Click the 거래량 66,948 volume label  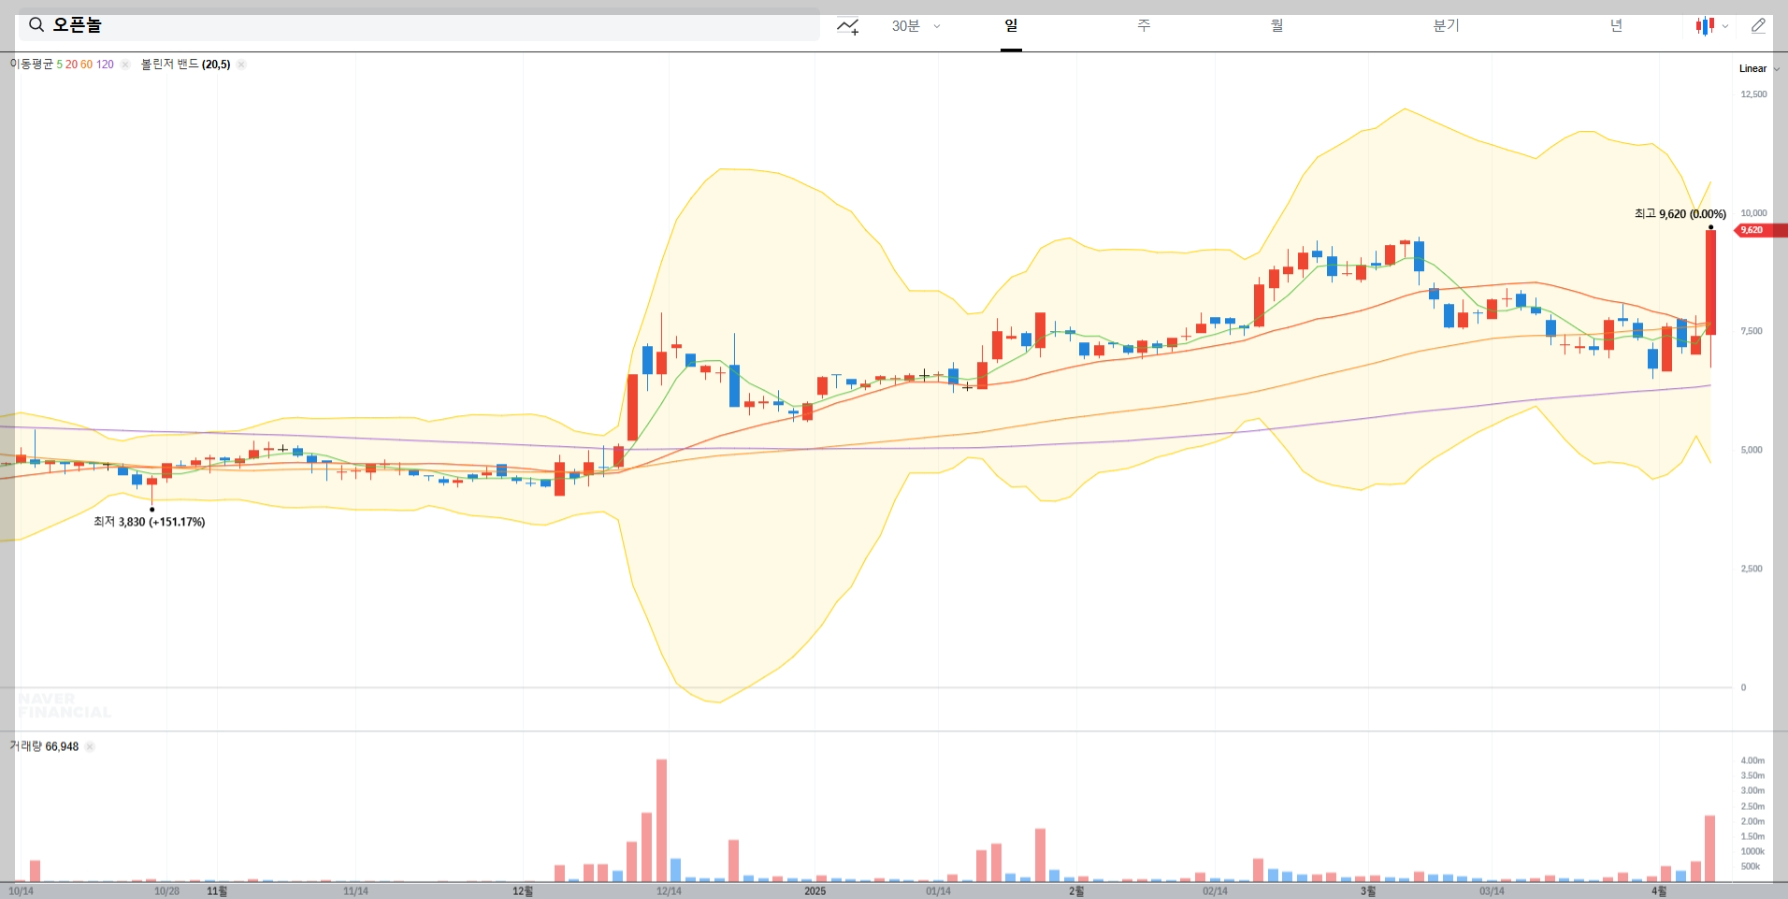coord(44,746)
